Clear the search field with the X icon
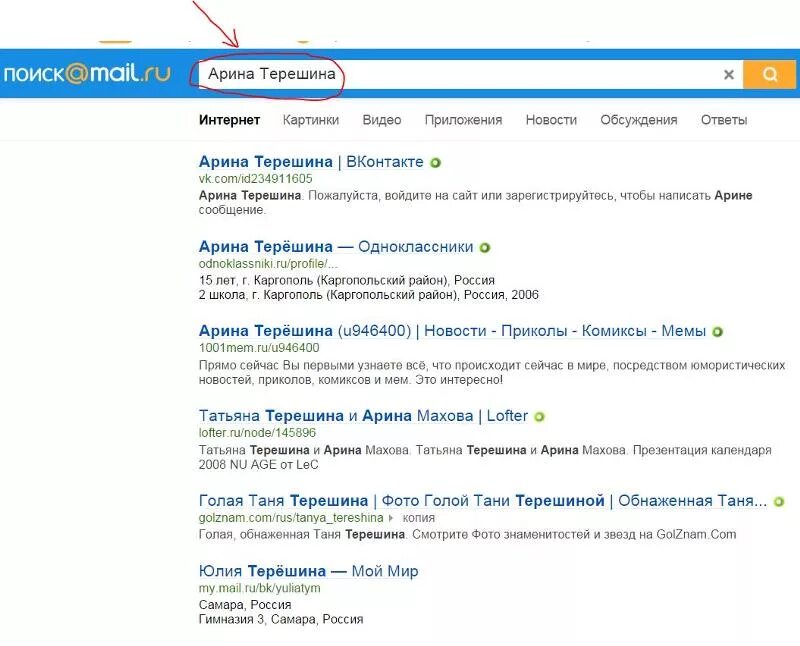 (729, 74)
